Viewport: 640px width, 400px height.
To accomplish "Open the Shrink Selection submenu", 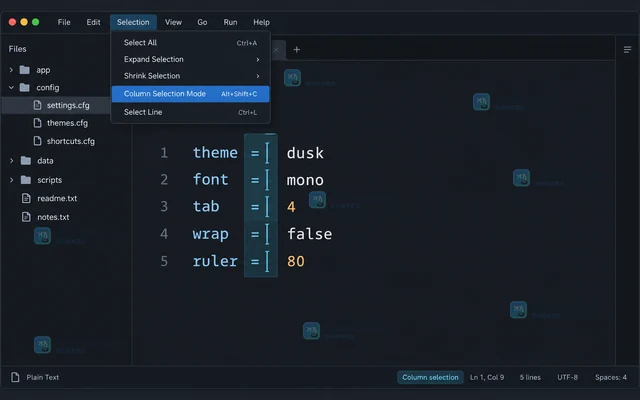I will (x=191, y=76).
